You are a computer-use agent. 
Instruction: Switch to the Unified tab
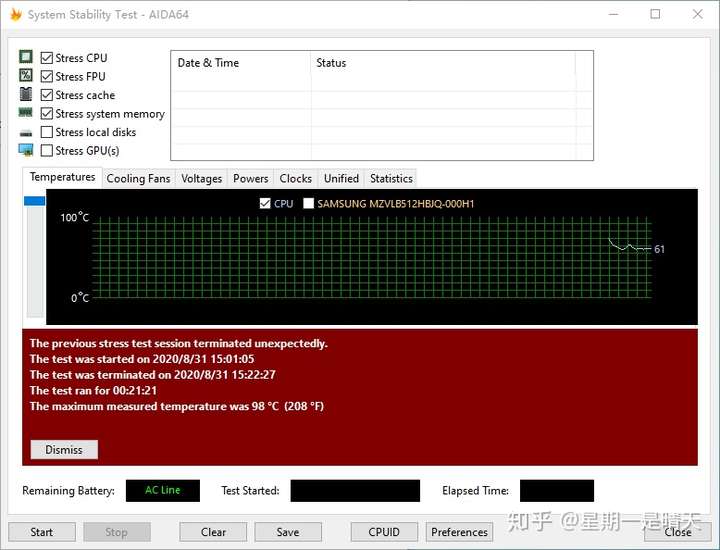(341, 179)
